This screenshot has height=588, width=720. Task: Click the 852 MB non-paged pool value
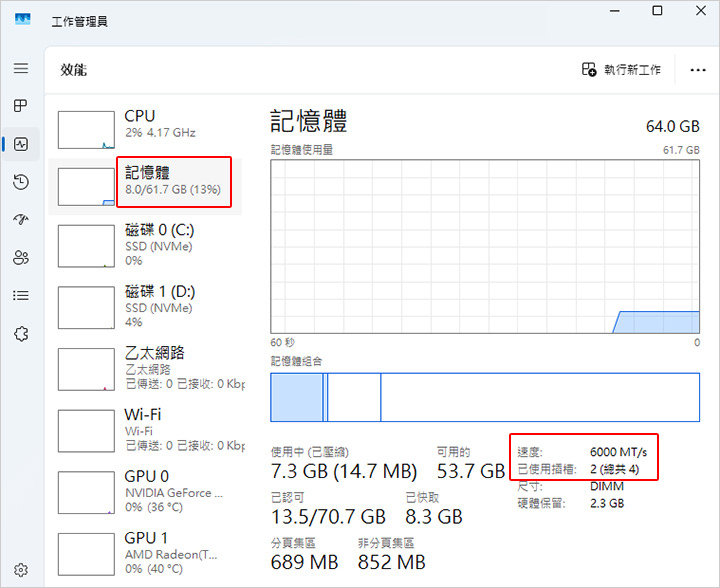coord(392,562)
